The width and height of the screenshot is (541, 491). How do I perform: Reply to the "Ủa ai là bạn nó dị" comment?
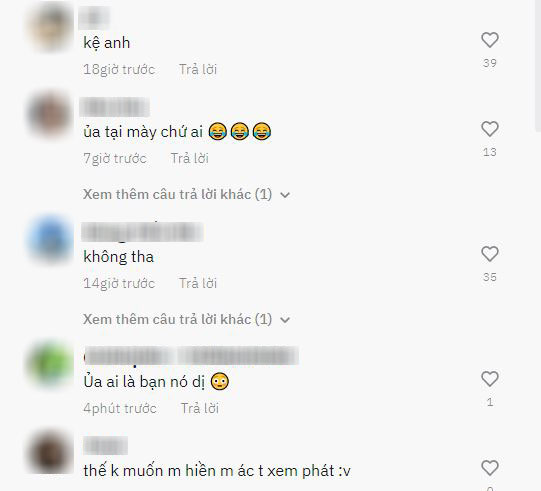coord(200,408)
